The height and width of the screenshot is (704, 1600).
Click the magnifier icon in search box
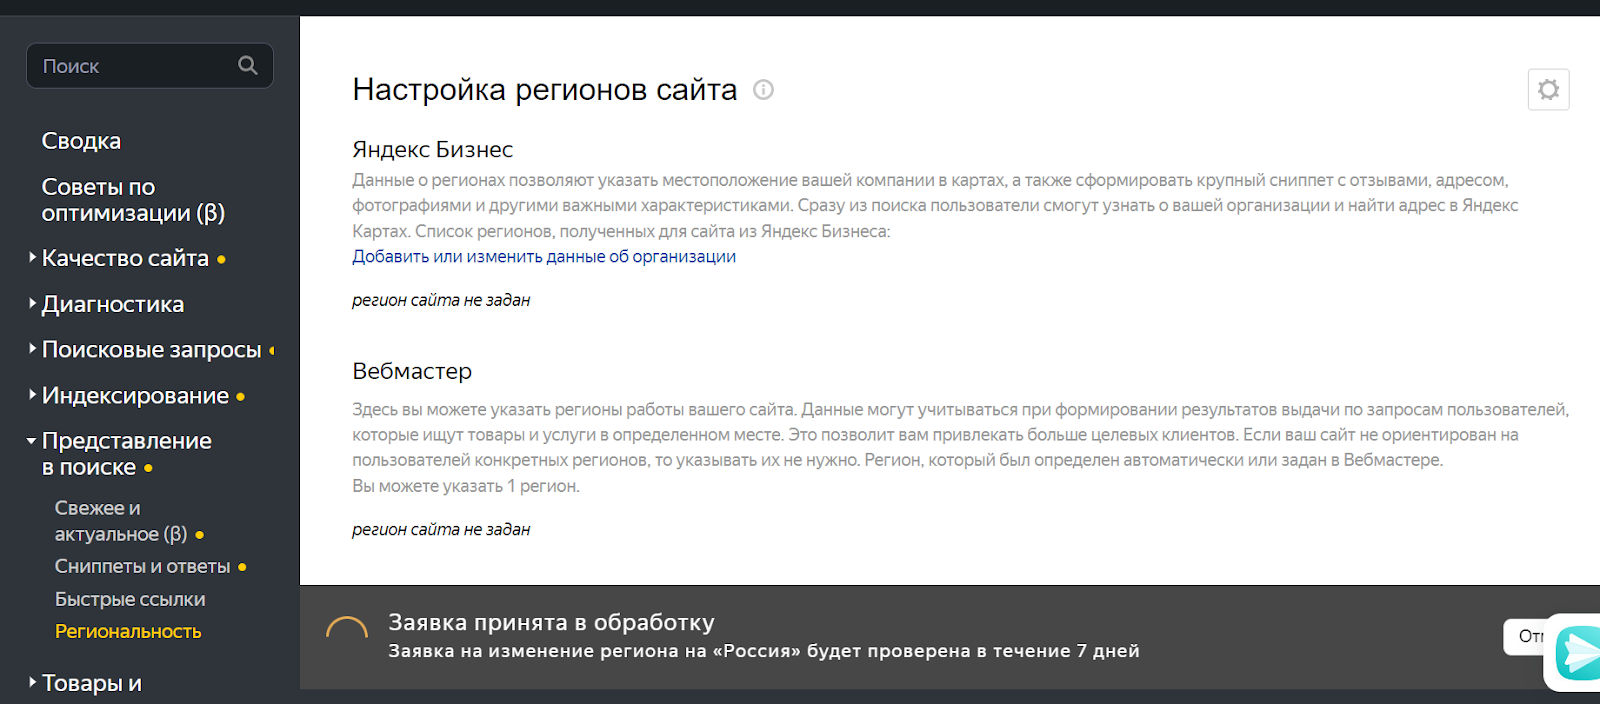click(x=247, y=66)
